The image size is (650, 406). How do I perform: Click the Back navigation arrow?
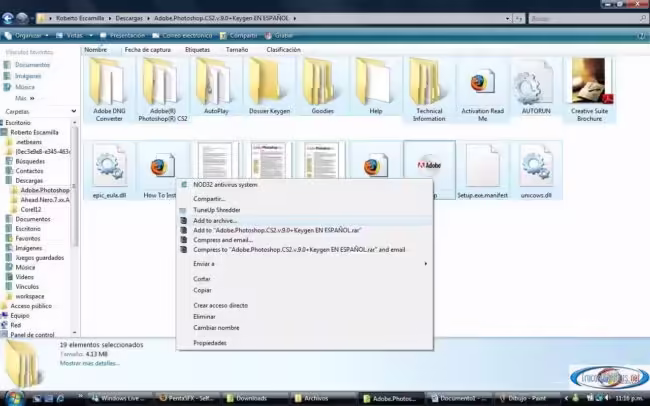pyautogui.click(x=7, y=18)
